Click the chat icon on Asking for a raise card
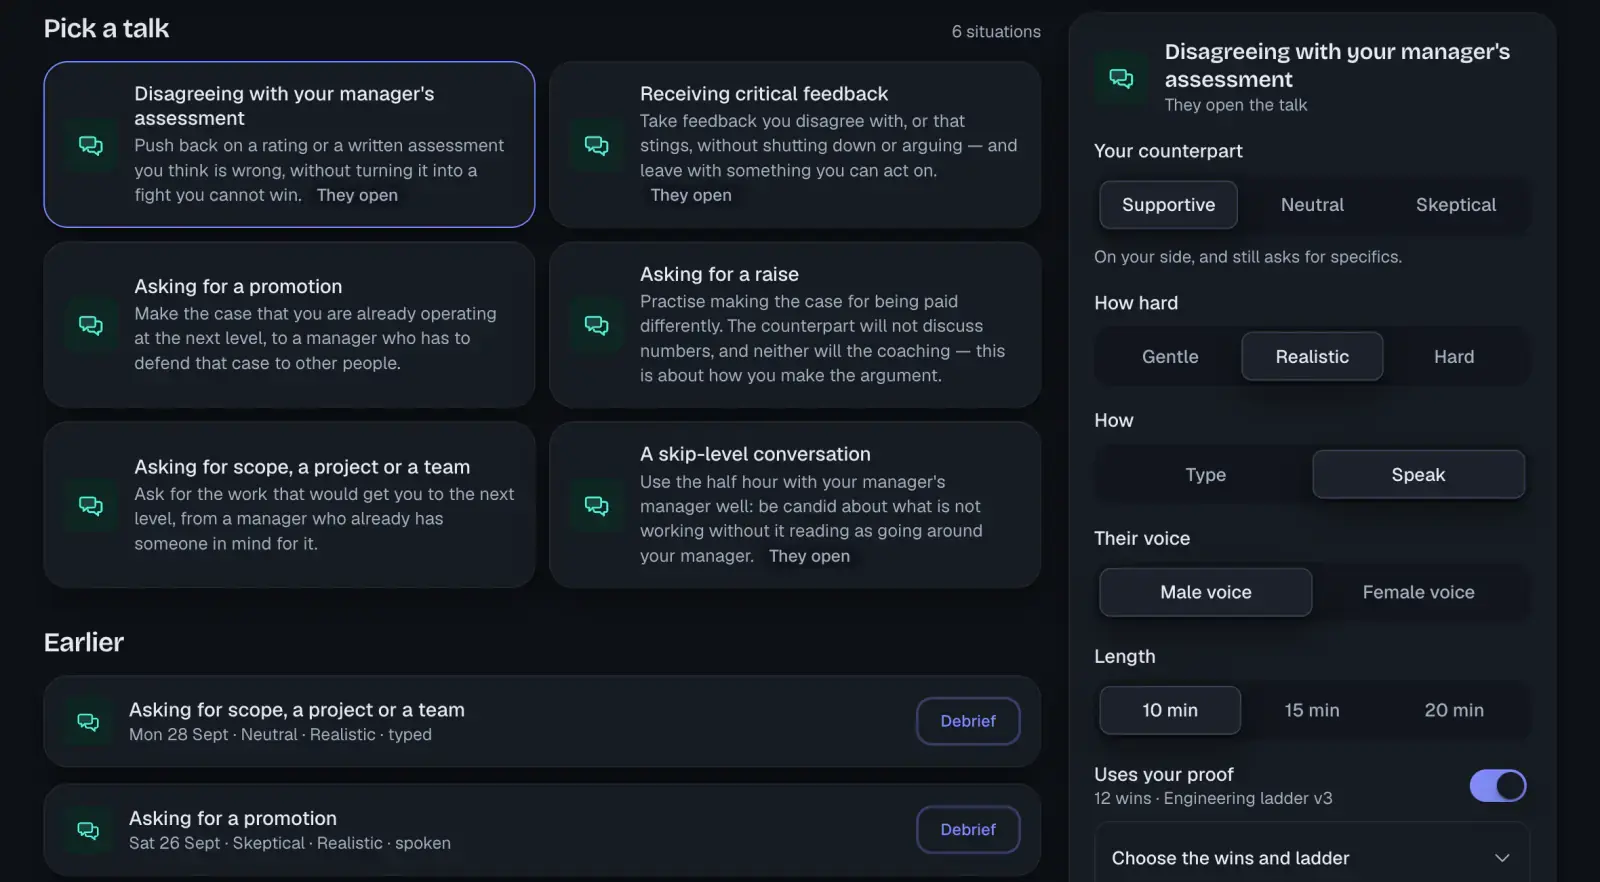Viewport: 1600px width, 882px height. (x=597, y=325)
